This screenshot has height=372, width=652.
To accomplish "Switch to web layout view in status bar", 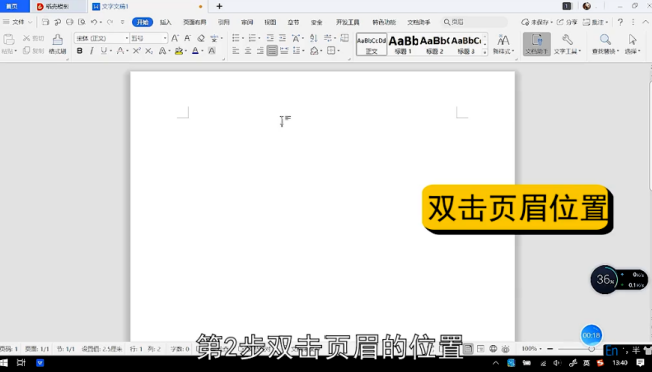I will [x=493, y=349].
